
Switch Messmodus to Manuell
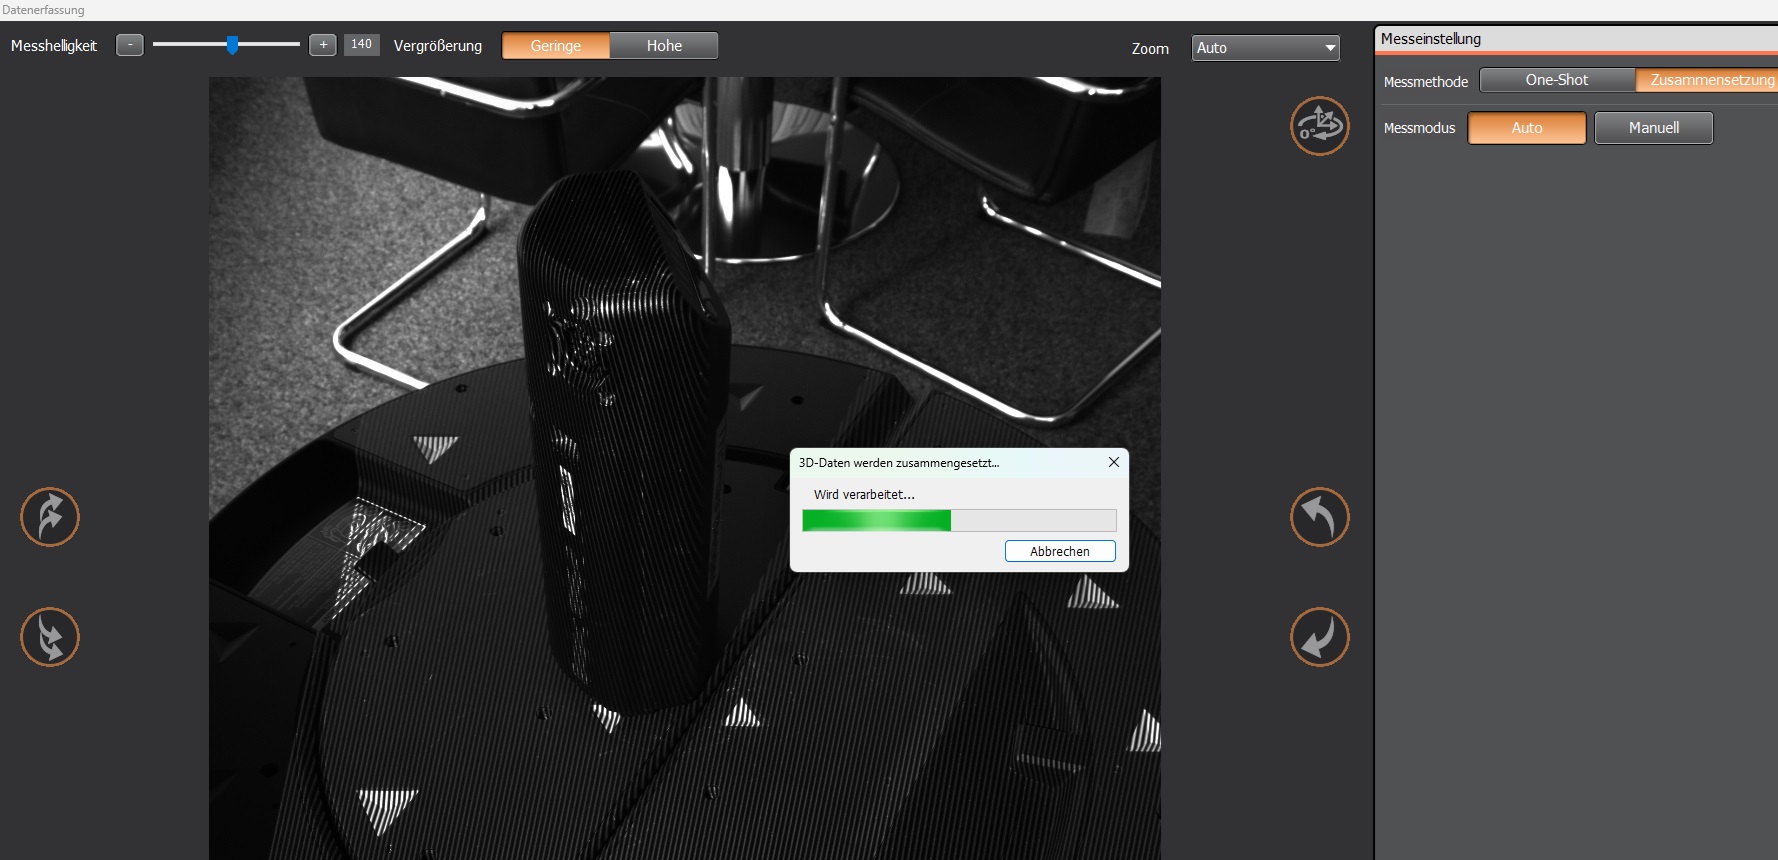click(1654, 128)
